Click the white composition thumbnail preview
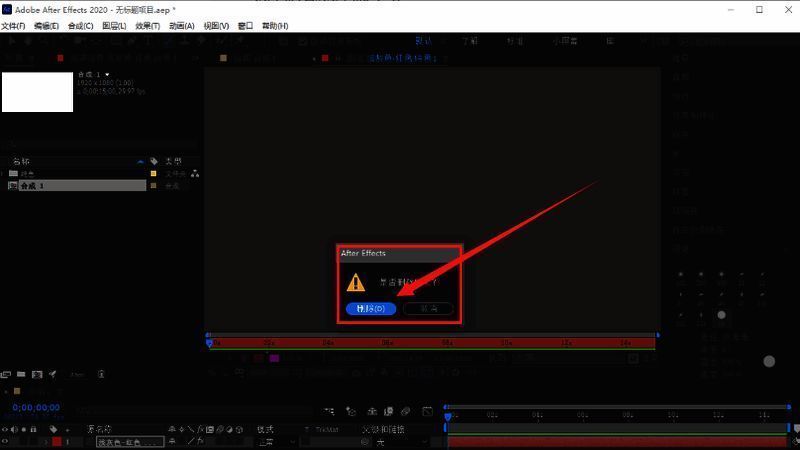This screenshot has height=450, width=800. tap(37, 92)
